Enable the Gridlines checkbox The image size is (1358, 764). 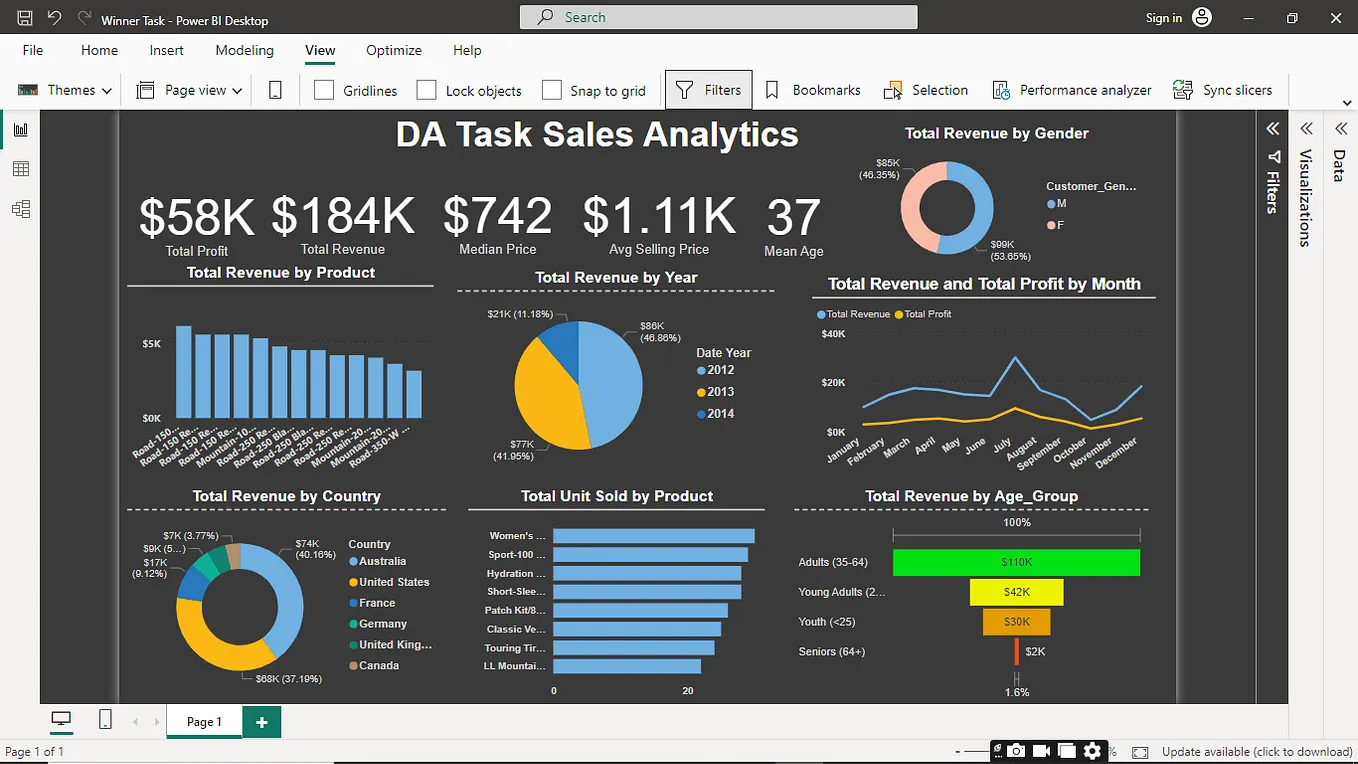(324, 89)
